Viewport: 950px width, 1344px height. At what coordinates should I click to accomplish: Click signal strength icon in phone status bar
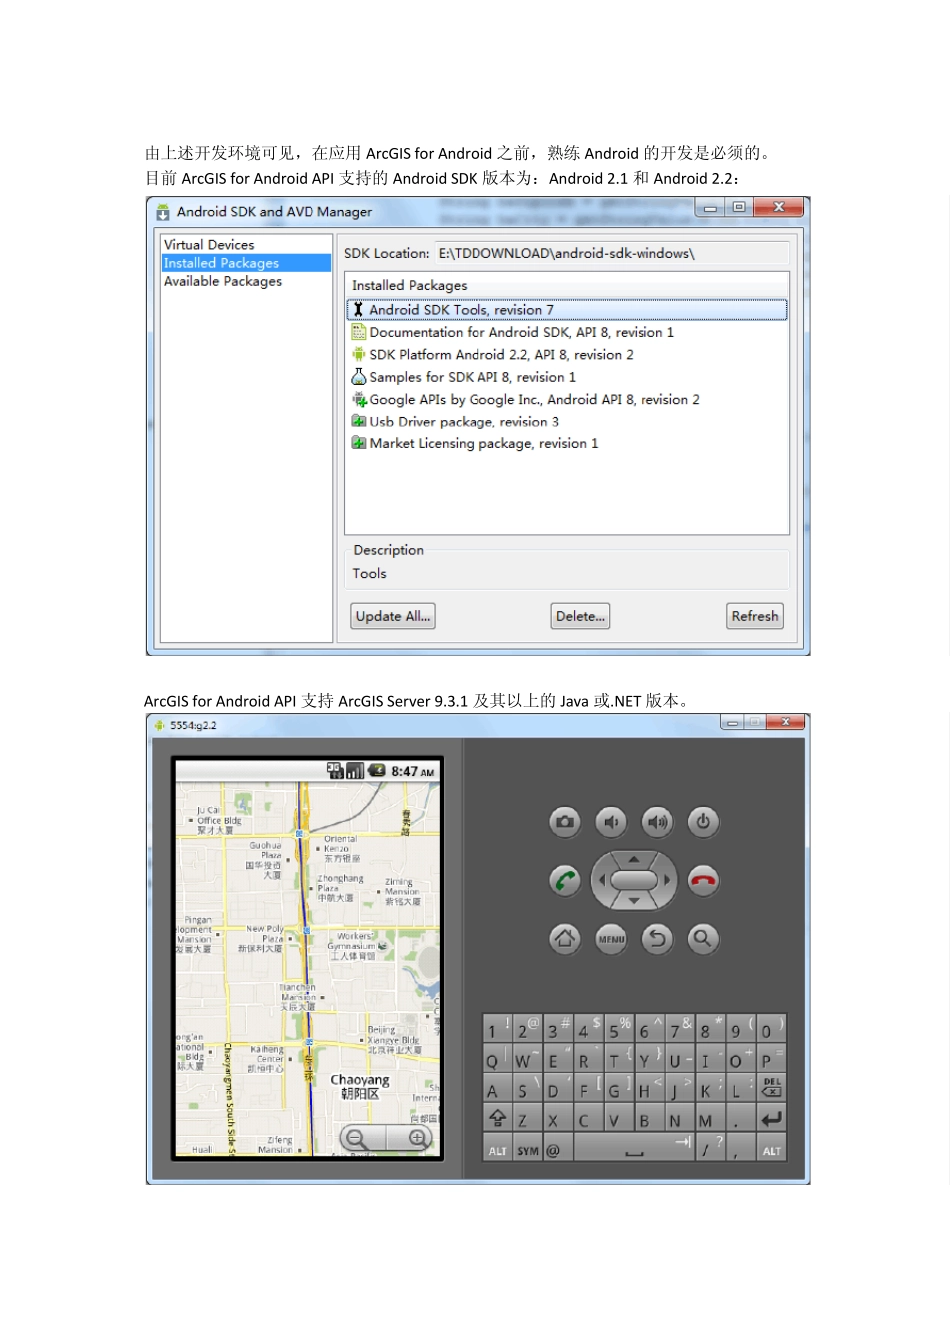coord(355,771)
